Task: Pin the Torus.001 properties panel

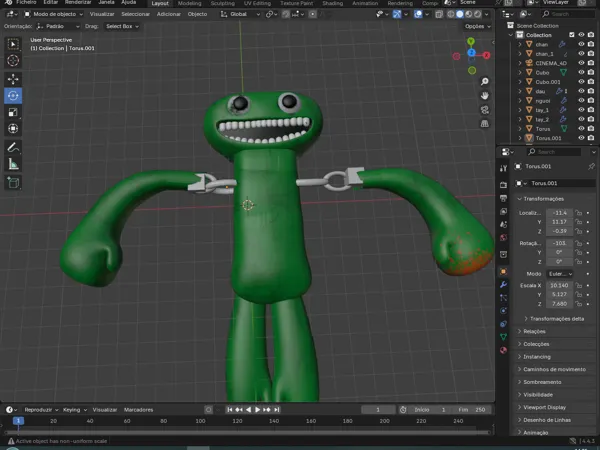Action: (x=591, y=166)
